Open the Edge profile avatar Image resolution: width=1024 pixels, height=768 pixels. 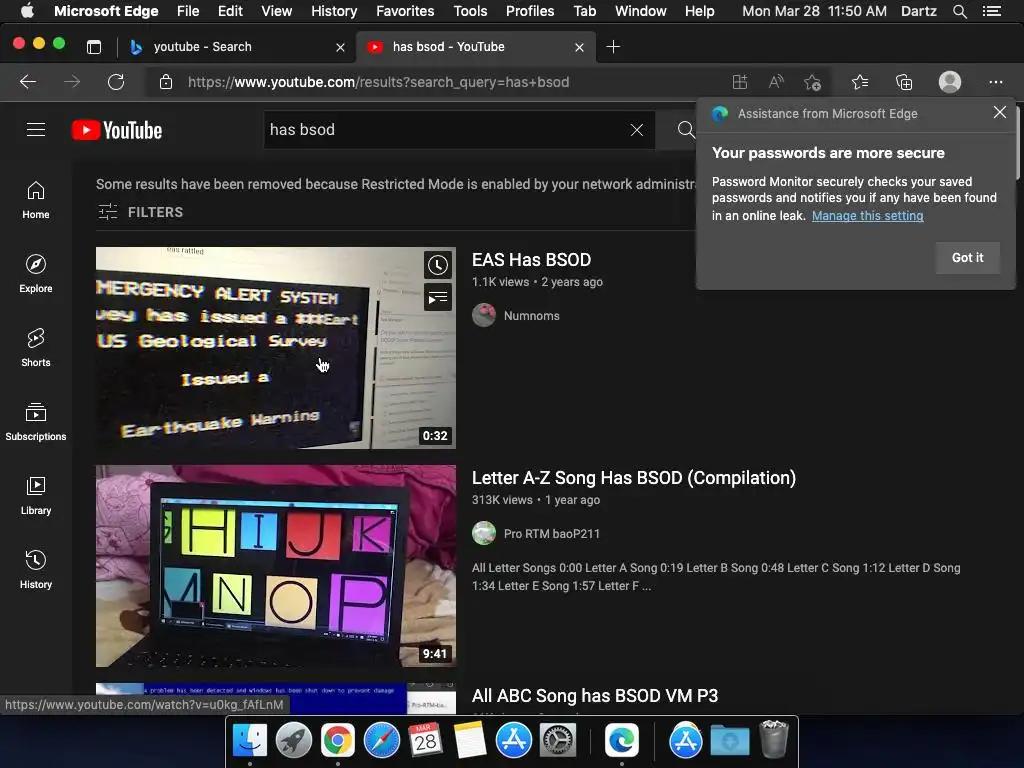pos(950,82)
